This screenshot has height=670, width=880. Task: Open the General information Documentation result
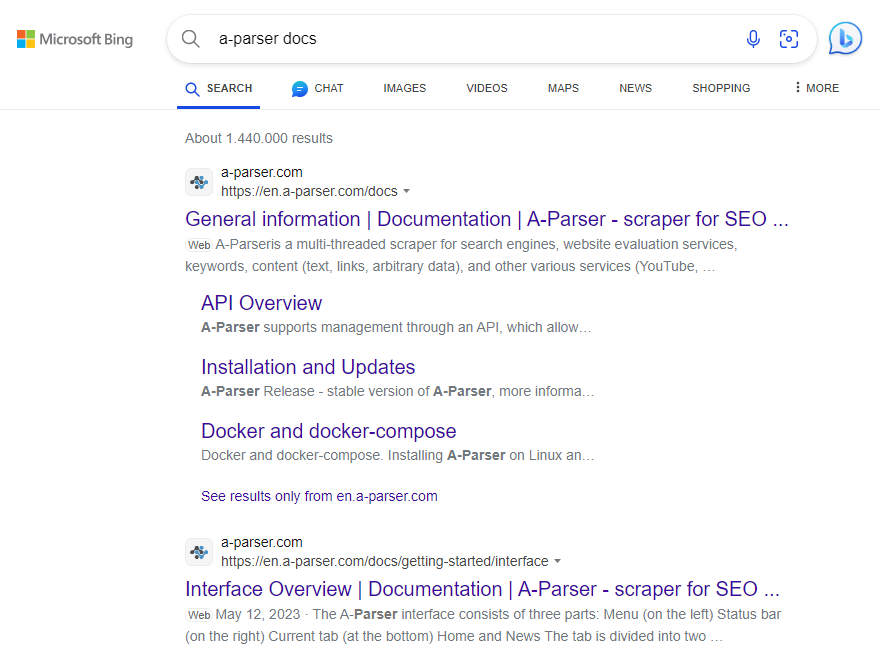(486, 219)
